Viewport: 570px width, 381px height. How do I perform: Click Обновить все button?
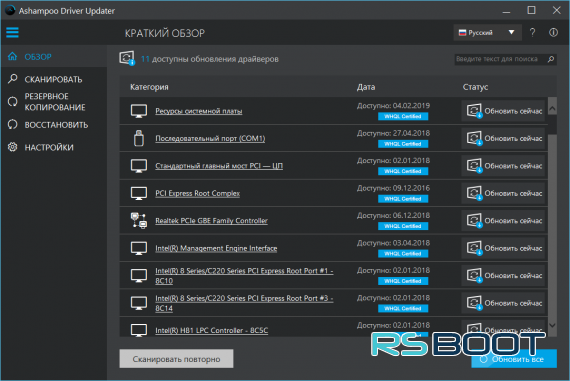514,359
